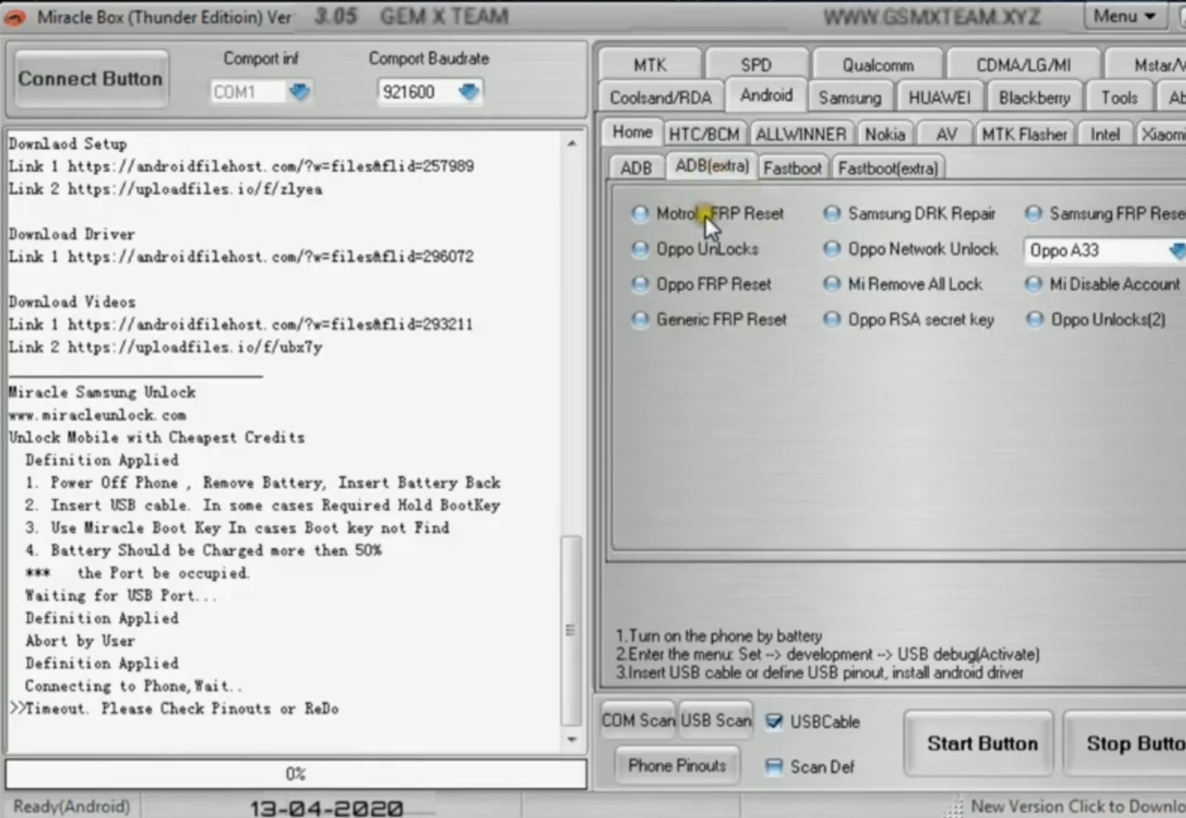Select Generic FRP Reset radio option
The height and width of the screenshot is (818, 1186).
tap(640, 320)
